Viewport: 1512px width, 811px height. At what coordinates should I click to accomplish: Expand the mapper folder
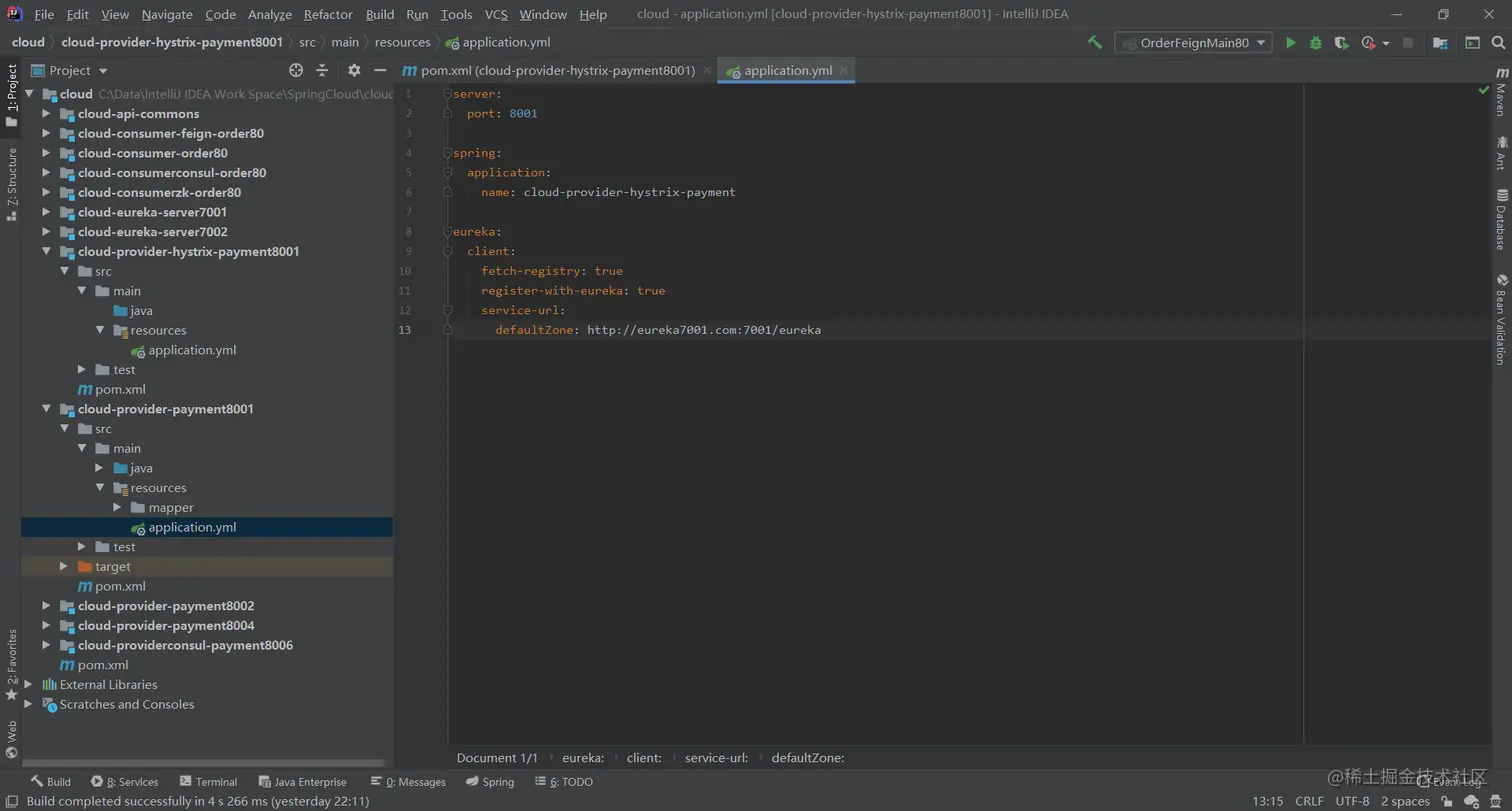tap(117, 508)
